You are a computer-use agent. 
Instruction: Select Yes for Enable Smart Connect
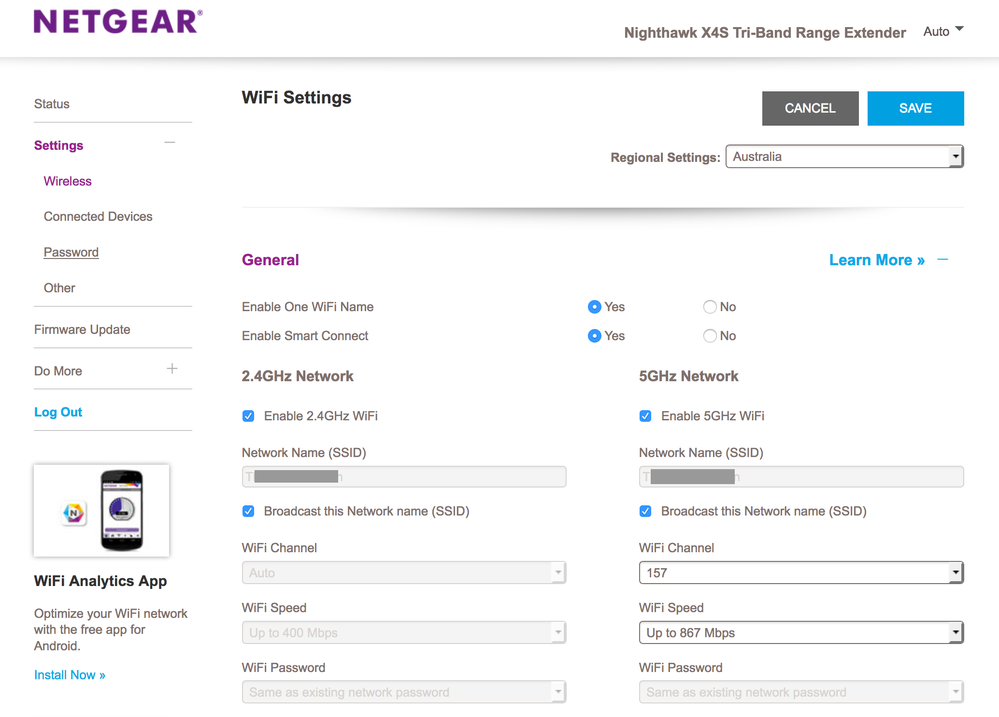[594, 336]
